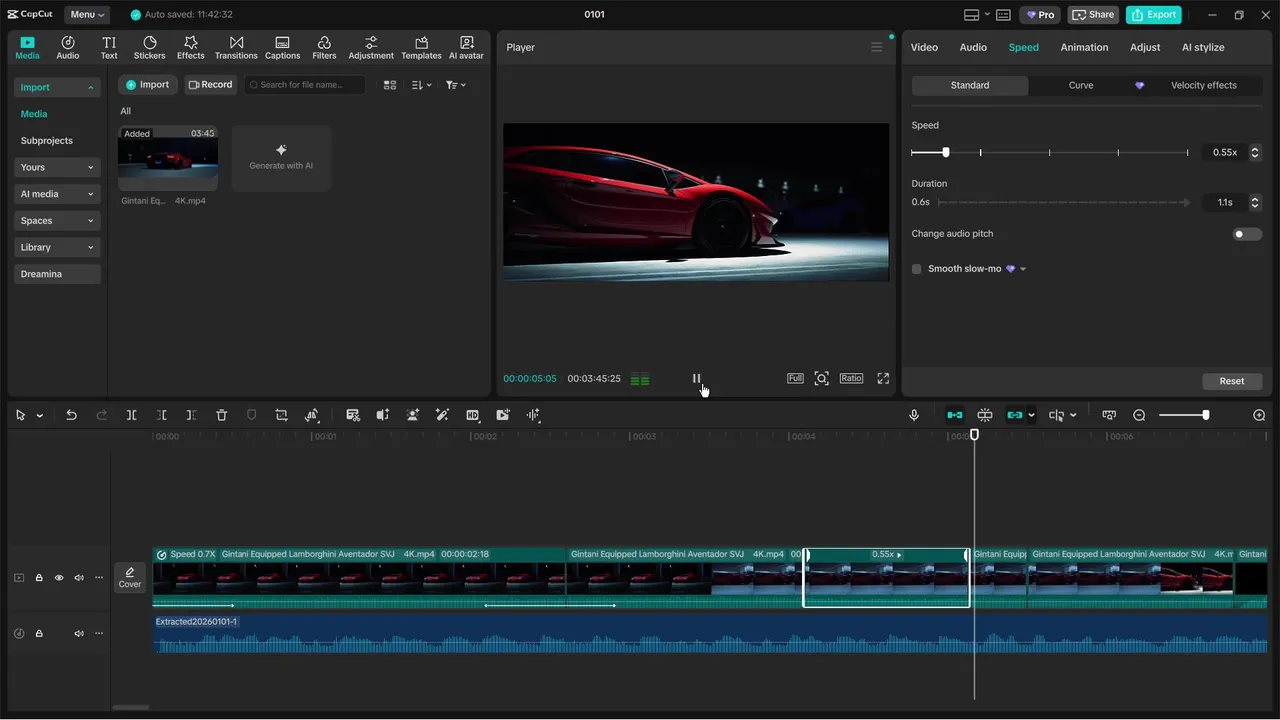Image resolution: width=1280 pixels, height=720 pixels.
Task: Pause the video playback
Action: pyautogui.click(x=697, y=378)
